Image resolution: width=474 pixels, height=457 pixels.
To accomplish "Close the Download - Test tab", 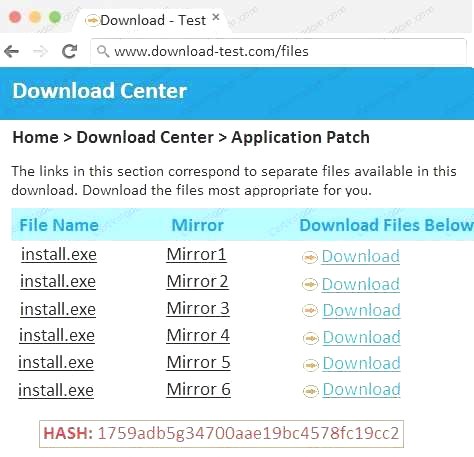I will 216,17.
